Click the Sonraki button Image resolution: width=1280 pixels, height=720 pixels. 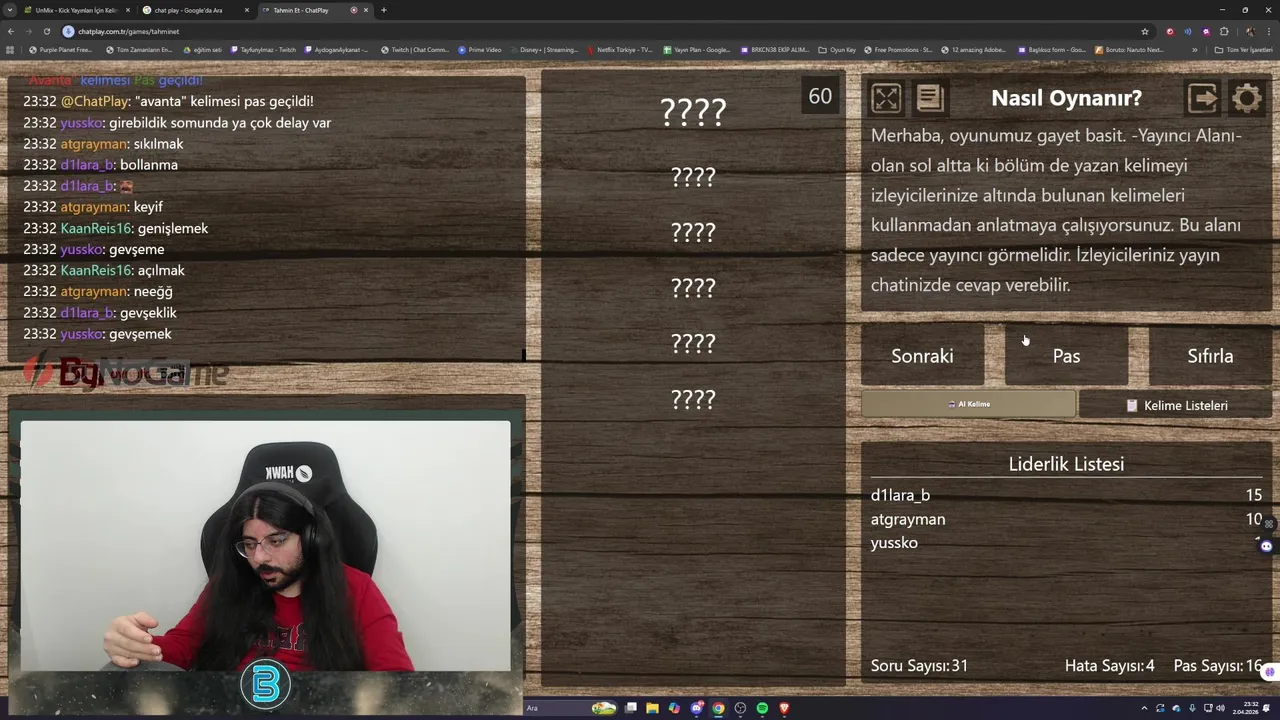922,356
